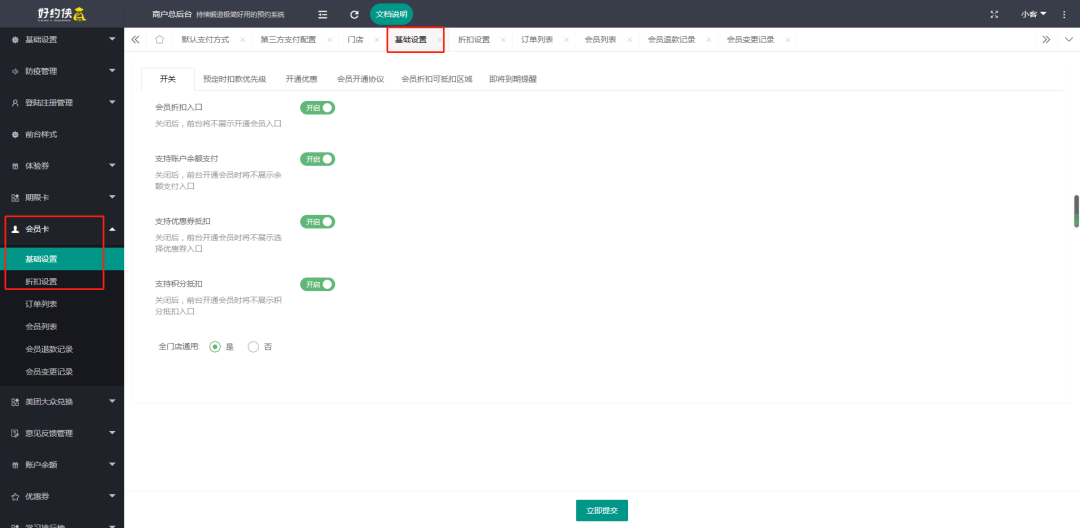This screenshot has height=528, width=1080.
Task: Click the 好约侠 logo
Action: pos(62,14)
